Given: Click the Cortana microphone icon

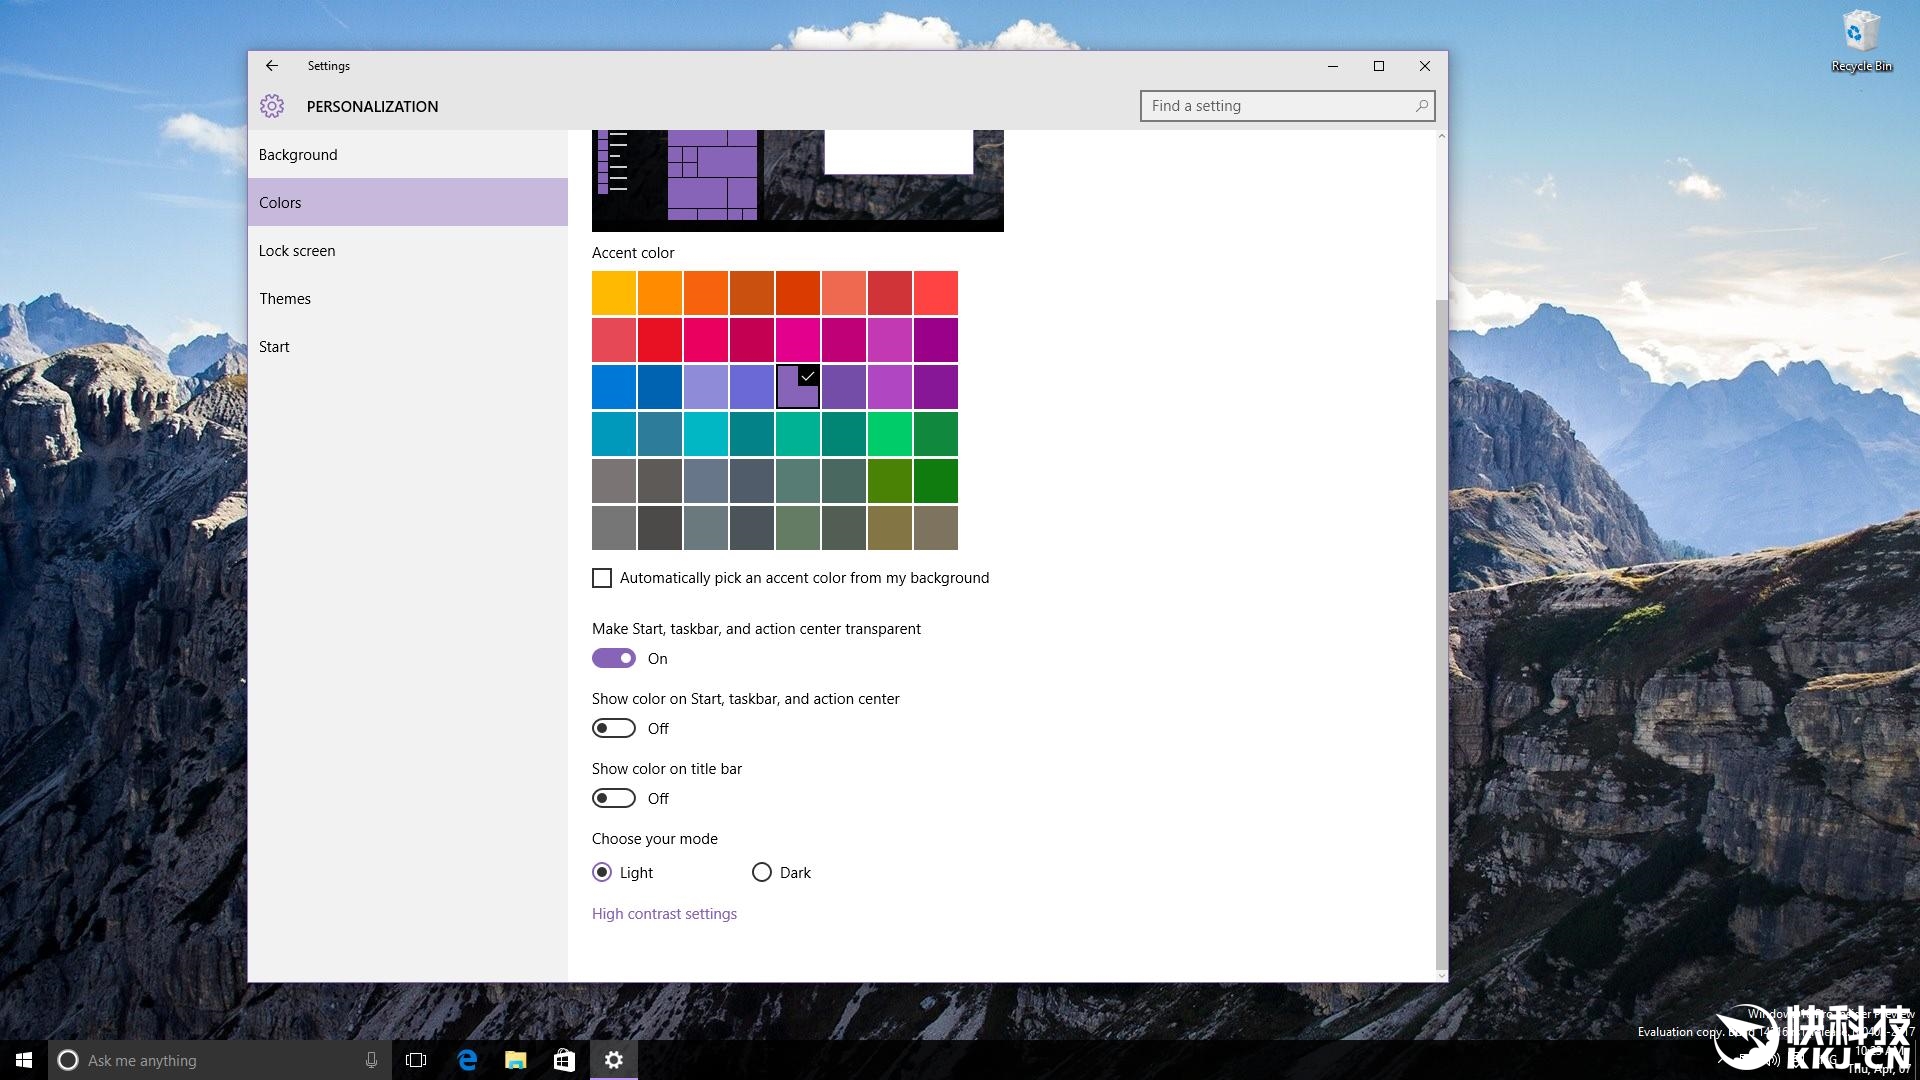Looking at the screenshot, I should coord(371,1060).
